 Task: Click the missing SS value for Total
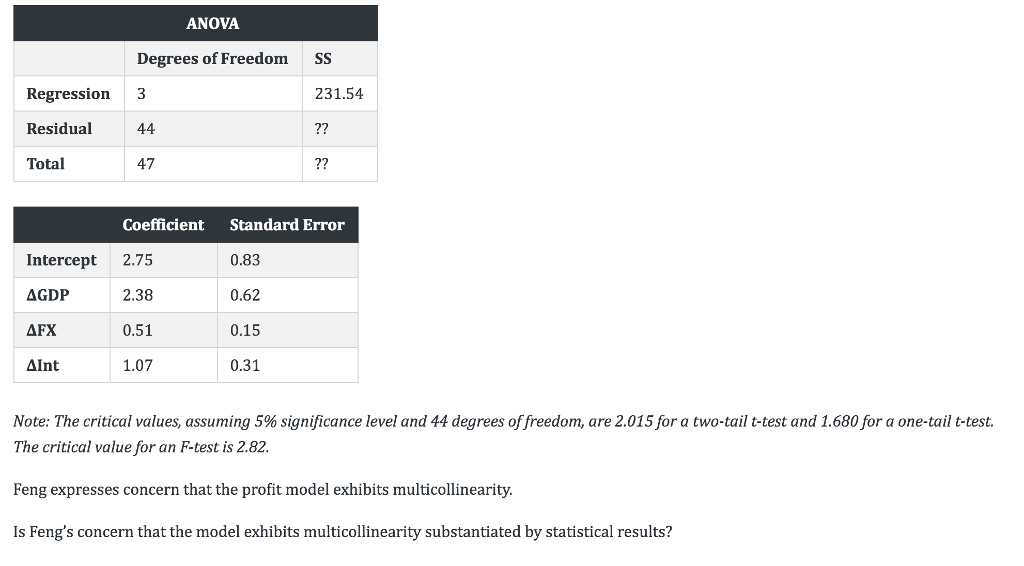(x=322, y=164)
